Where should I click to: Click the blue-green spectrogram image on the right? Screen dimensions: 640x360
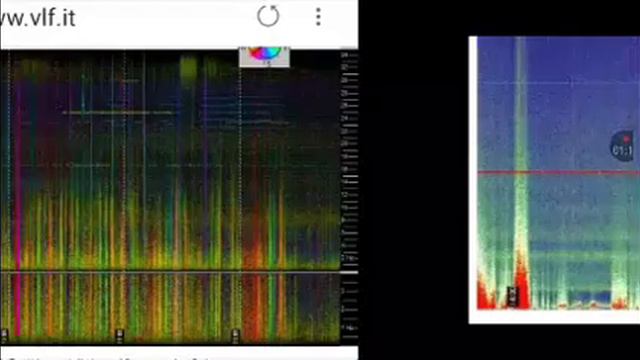[558, 173]
